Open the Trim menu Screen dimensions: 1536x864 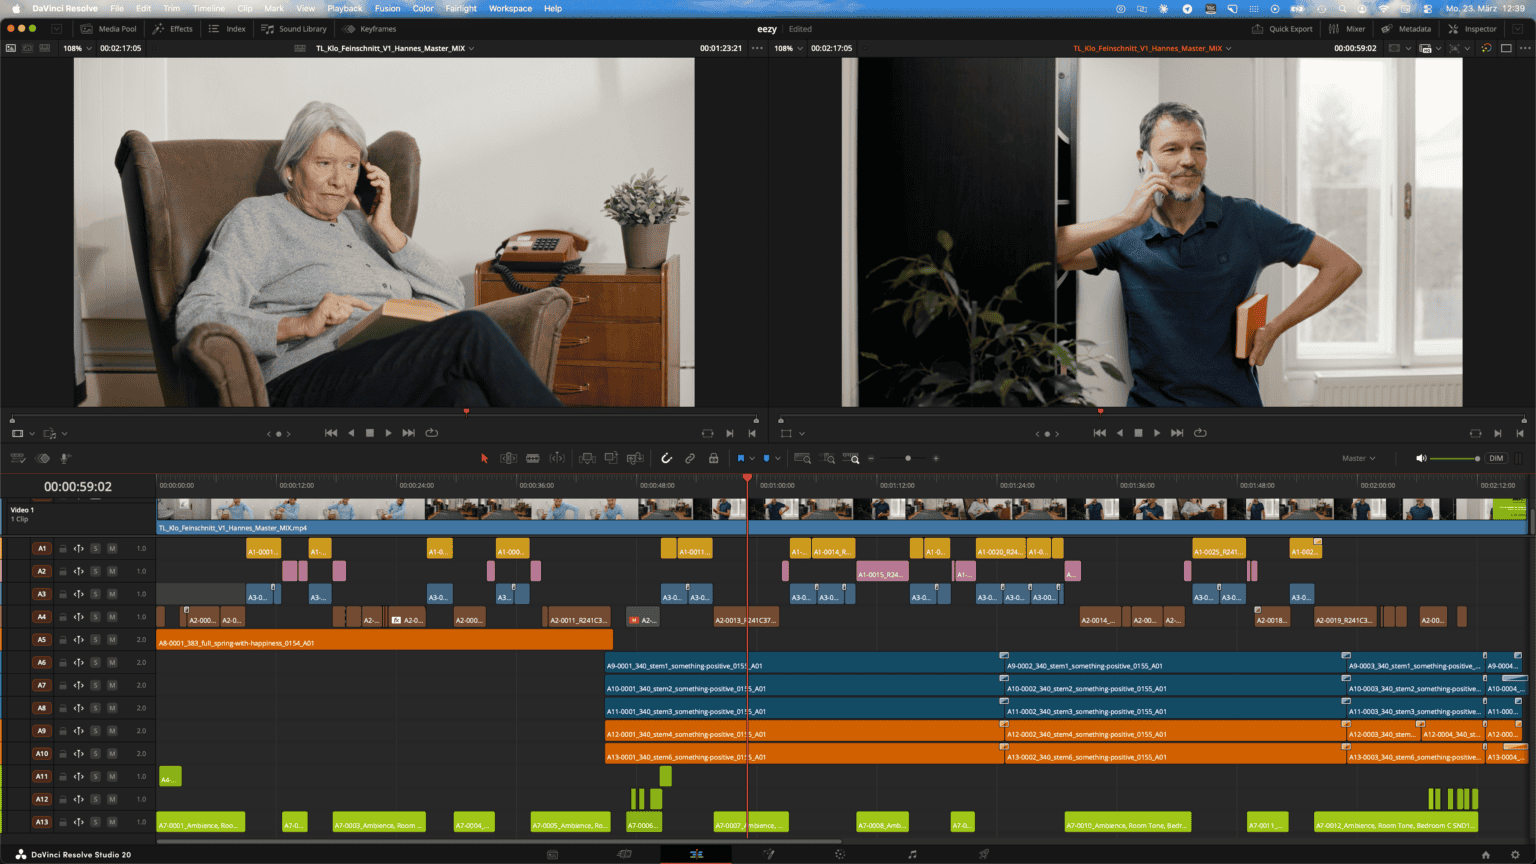(172, 8)
